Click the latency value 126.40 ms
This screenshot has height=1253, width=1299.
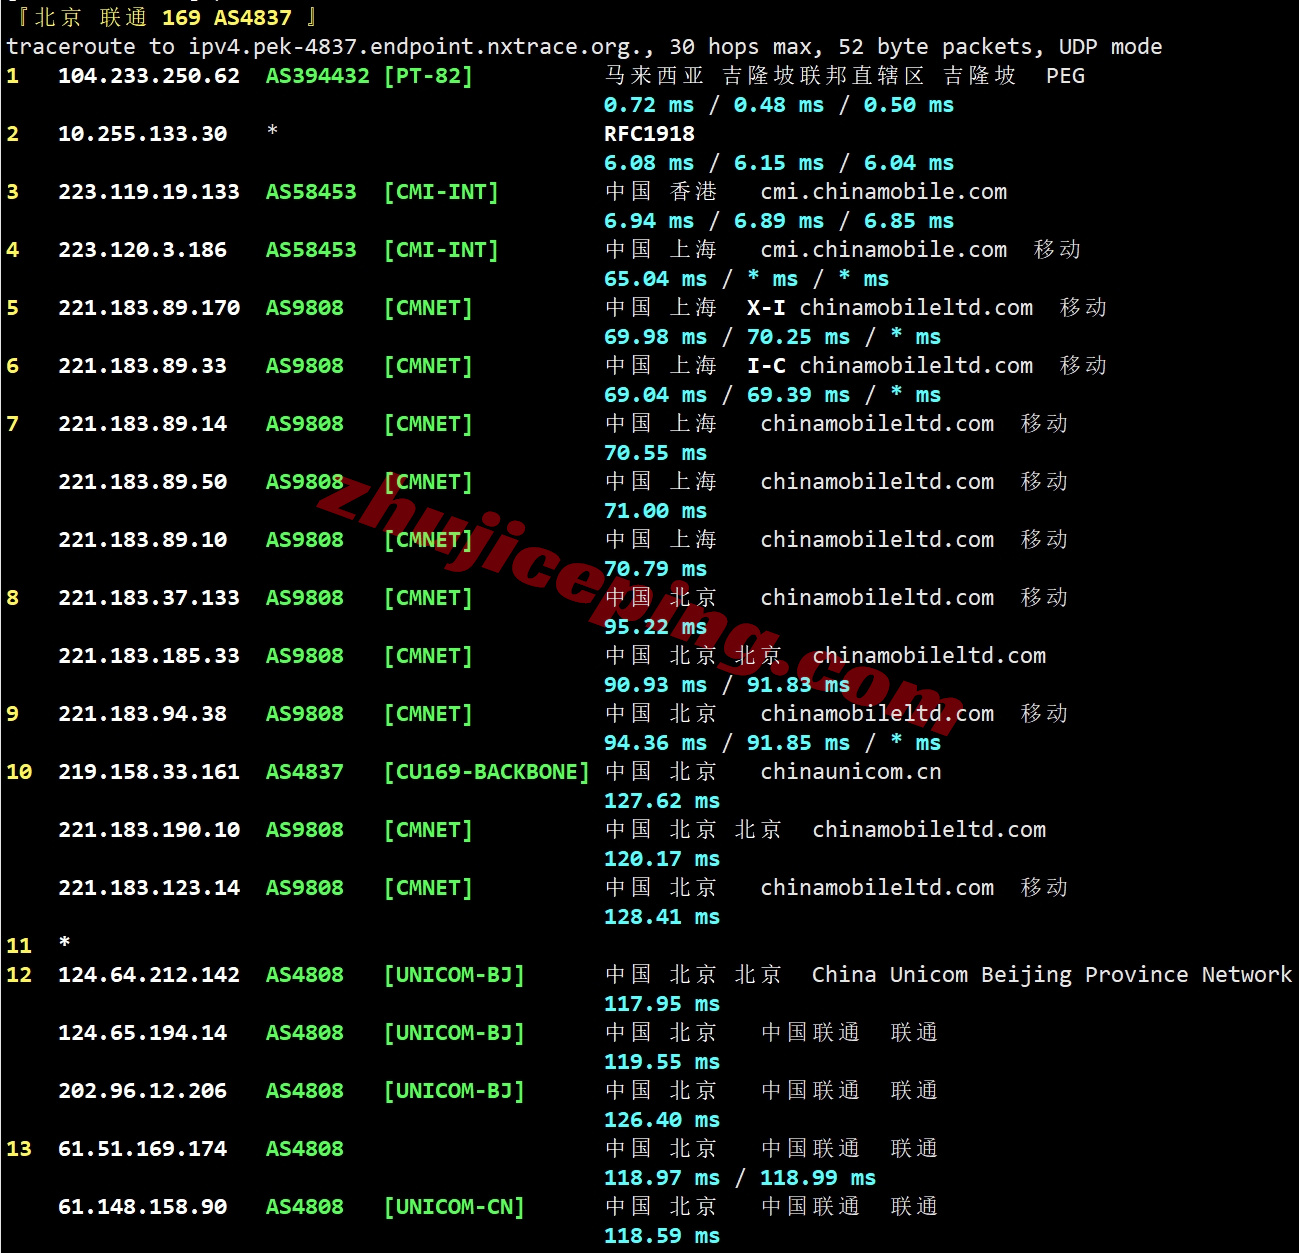pyautogui.click(x=662, y=1120)
